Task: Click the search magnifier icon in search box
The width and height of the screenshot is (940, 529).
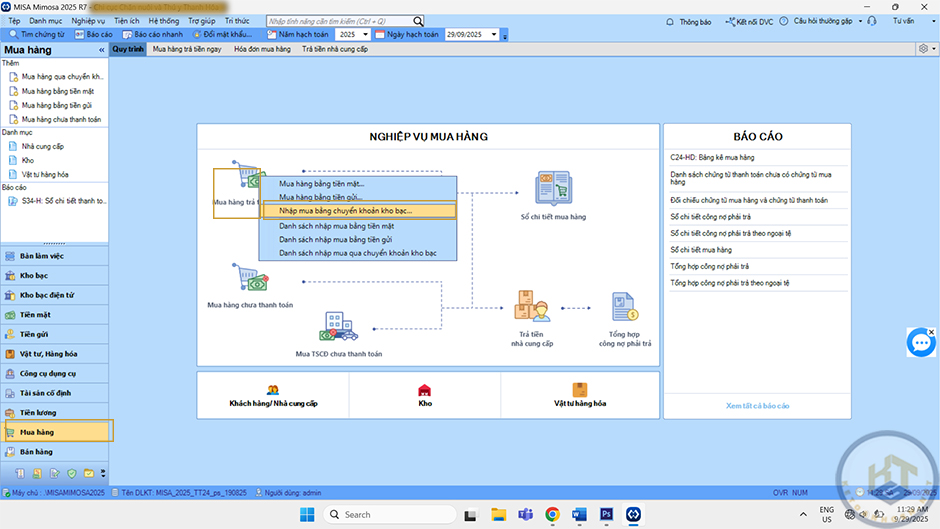Action: click(x=418, y=21)
